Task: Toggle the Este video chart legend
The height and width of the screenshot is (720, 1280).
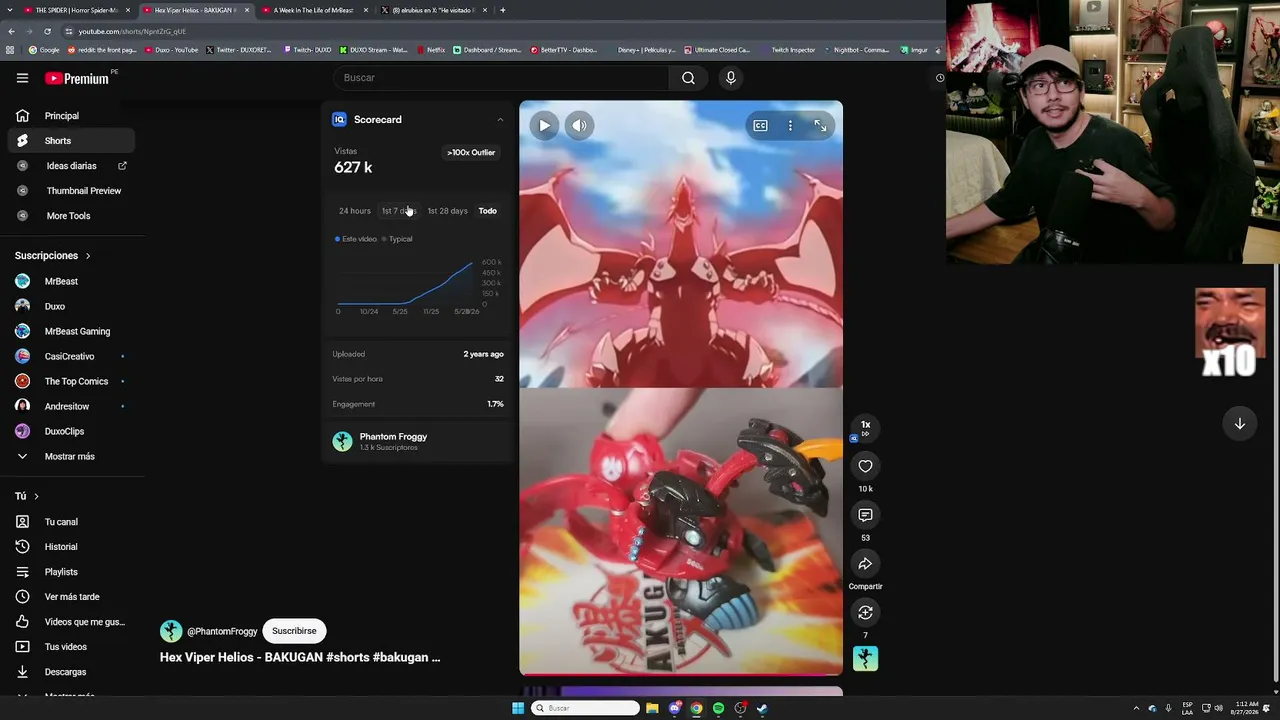Action: [x=356, y=239]
